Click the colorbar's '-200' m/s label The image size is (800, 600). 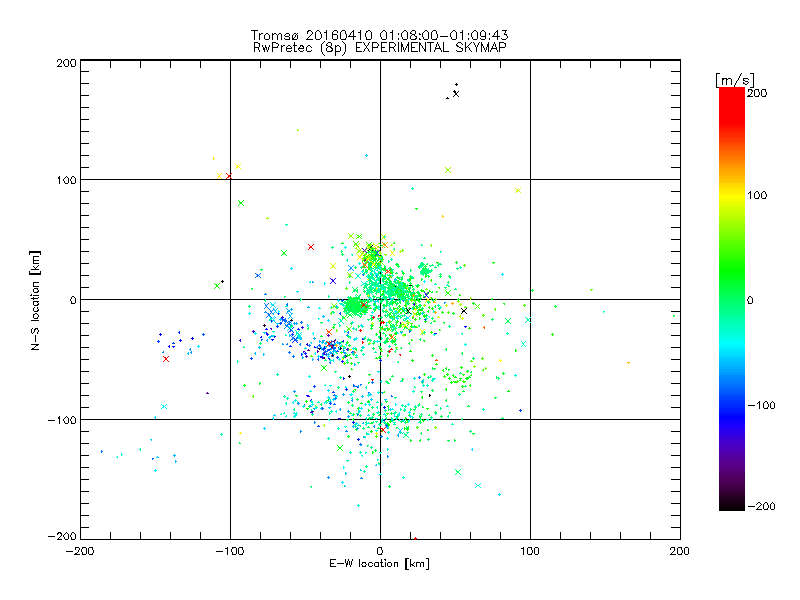click(761, 506)
